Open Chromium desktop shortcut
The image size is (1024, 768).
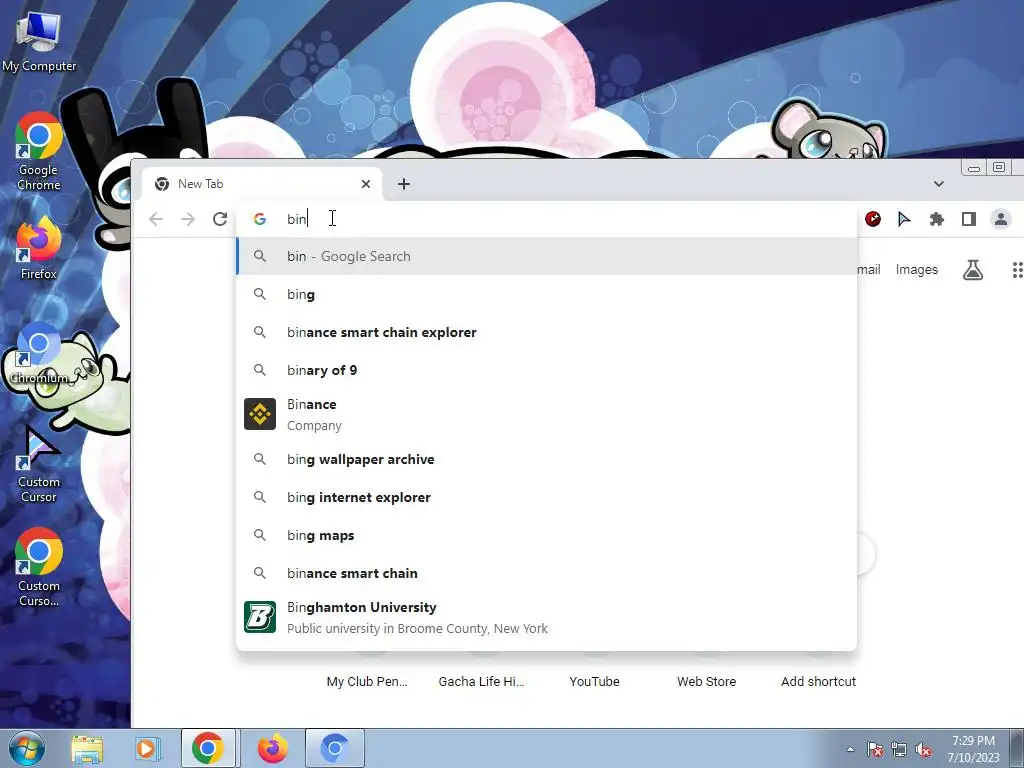coord(39,353)
